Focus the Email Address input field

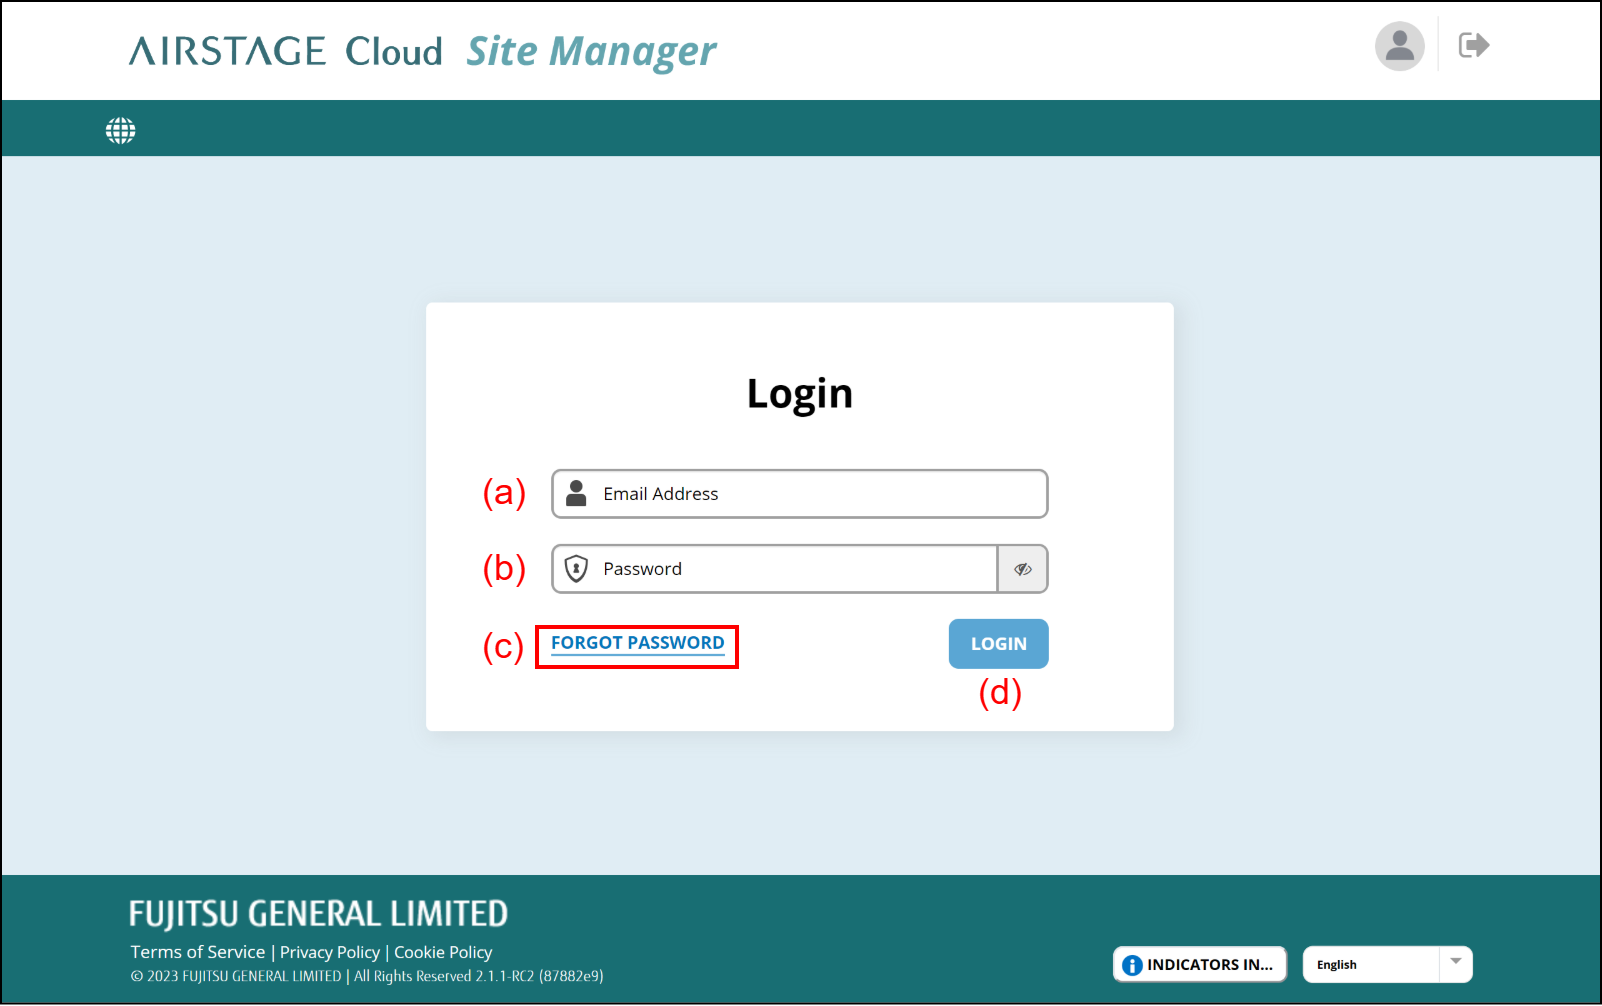point(820,494)
